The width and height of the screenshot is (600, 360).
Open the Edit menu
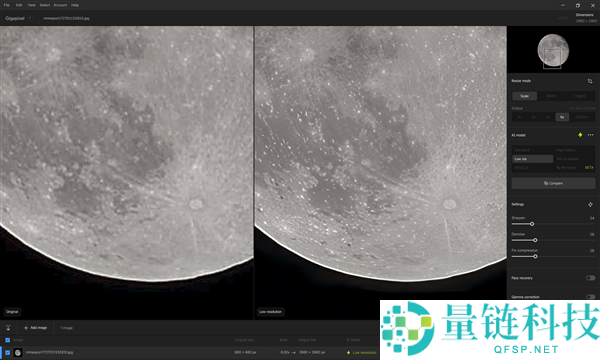[19, 5]
